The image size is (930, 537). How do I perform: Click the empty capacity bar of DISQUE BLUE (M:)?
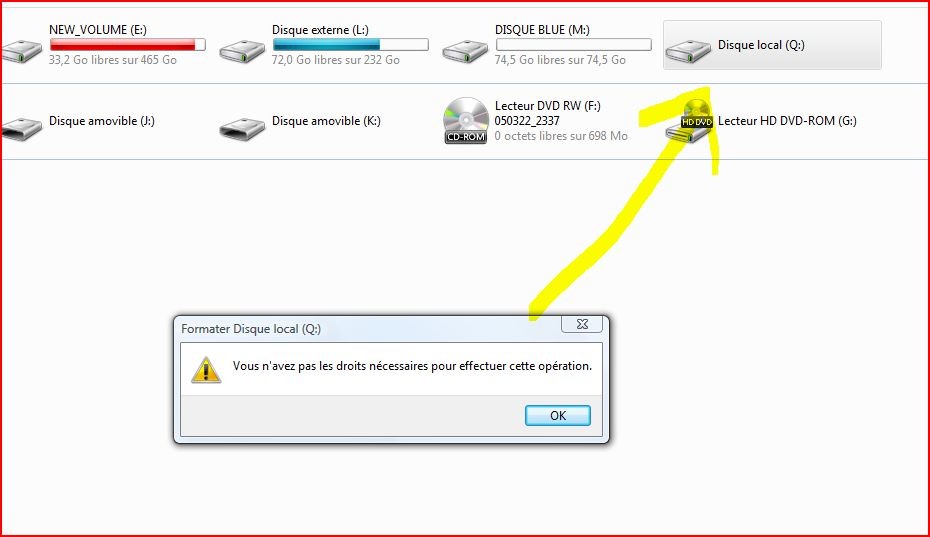point(574,45)
